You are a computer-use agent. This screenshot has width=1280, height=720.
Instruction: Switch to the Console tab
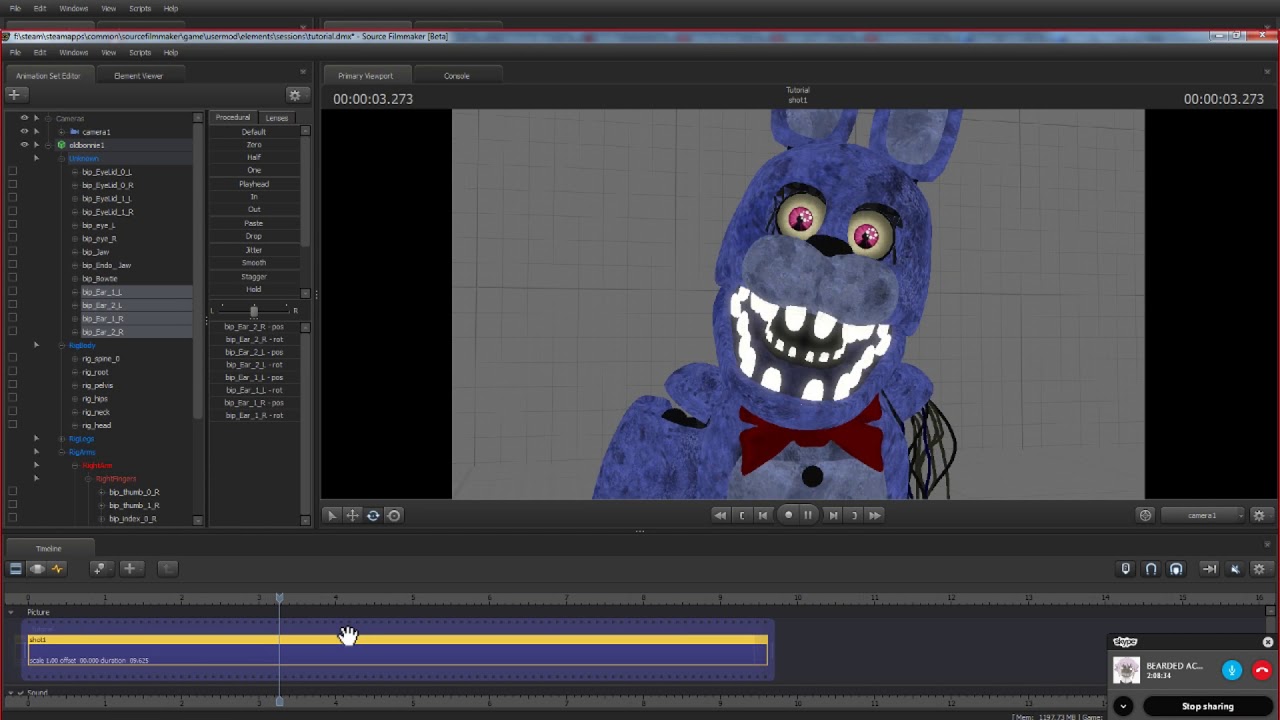pyautogui.click(x=457, y=76)
